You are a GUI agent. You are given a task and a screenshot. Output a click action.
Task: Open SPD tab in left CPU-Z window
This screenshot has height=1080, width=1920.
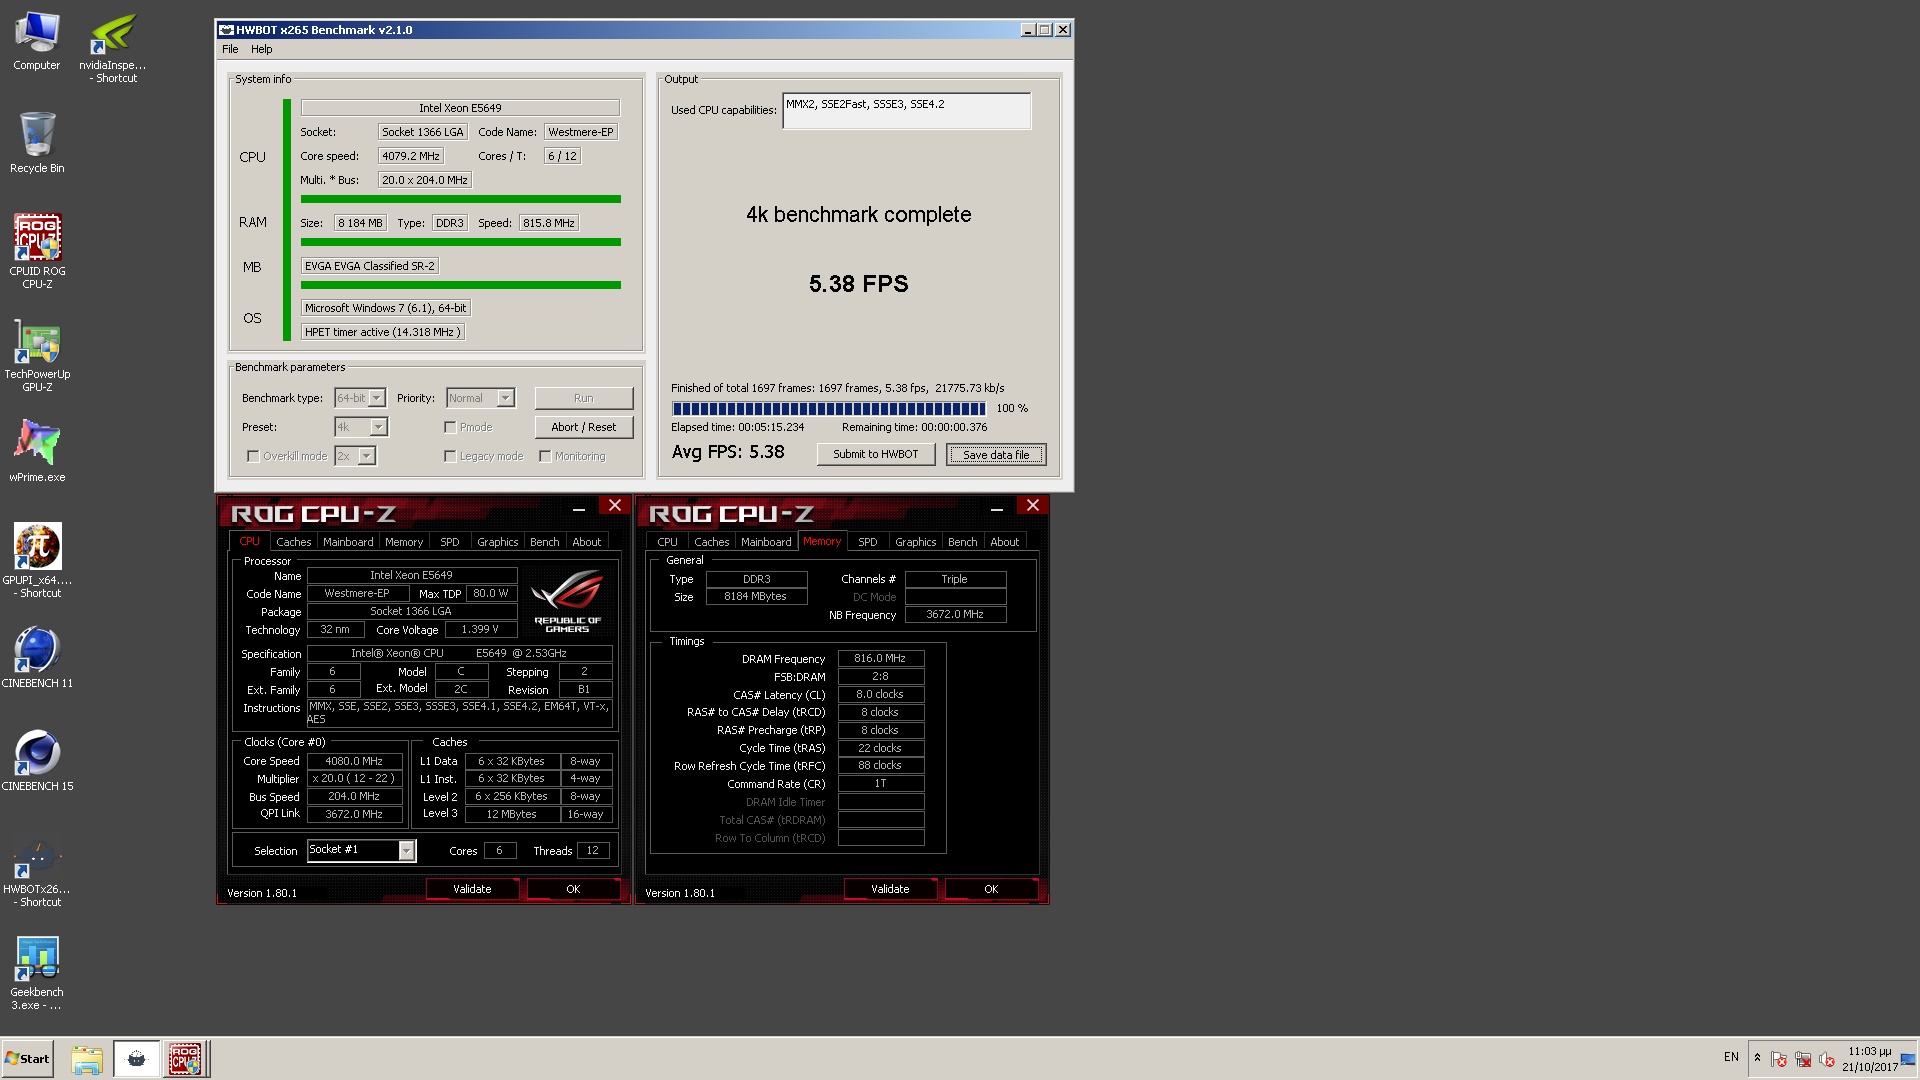tap(450, 542)
